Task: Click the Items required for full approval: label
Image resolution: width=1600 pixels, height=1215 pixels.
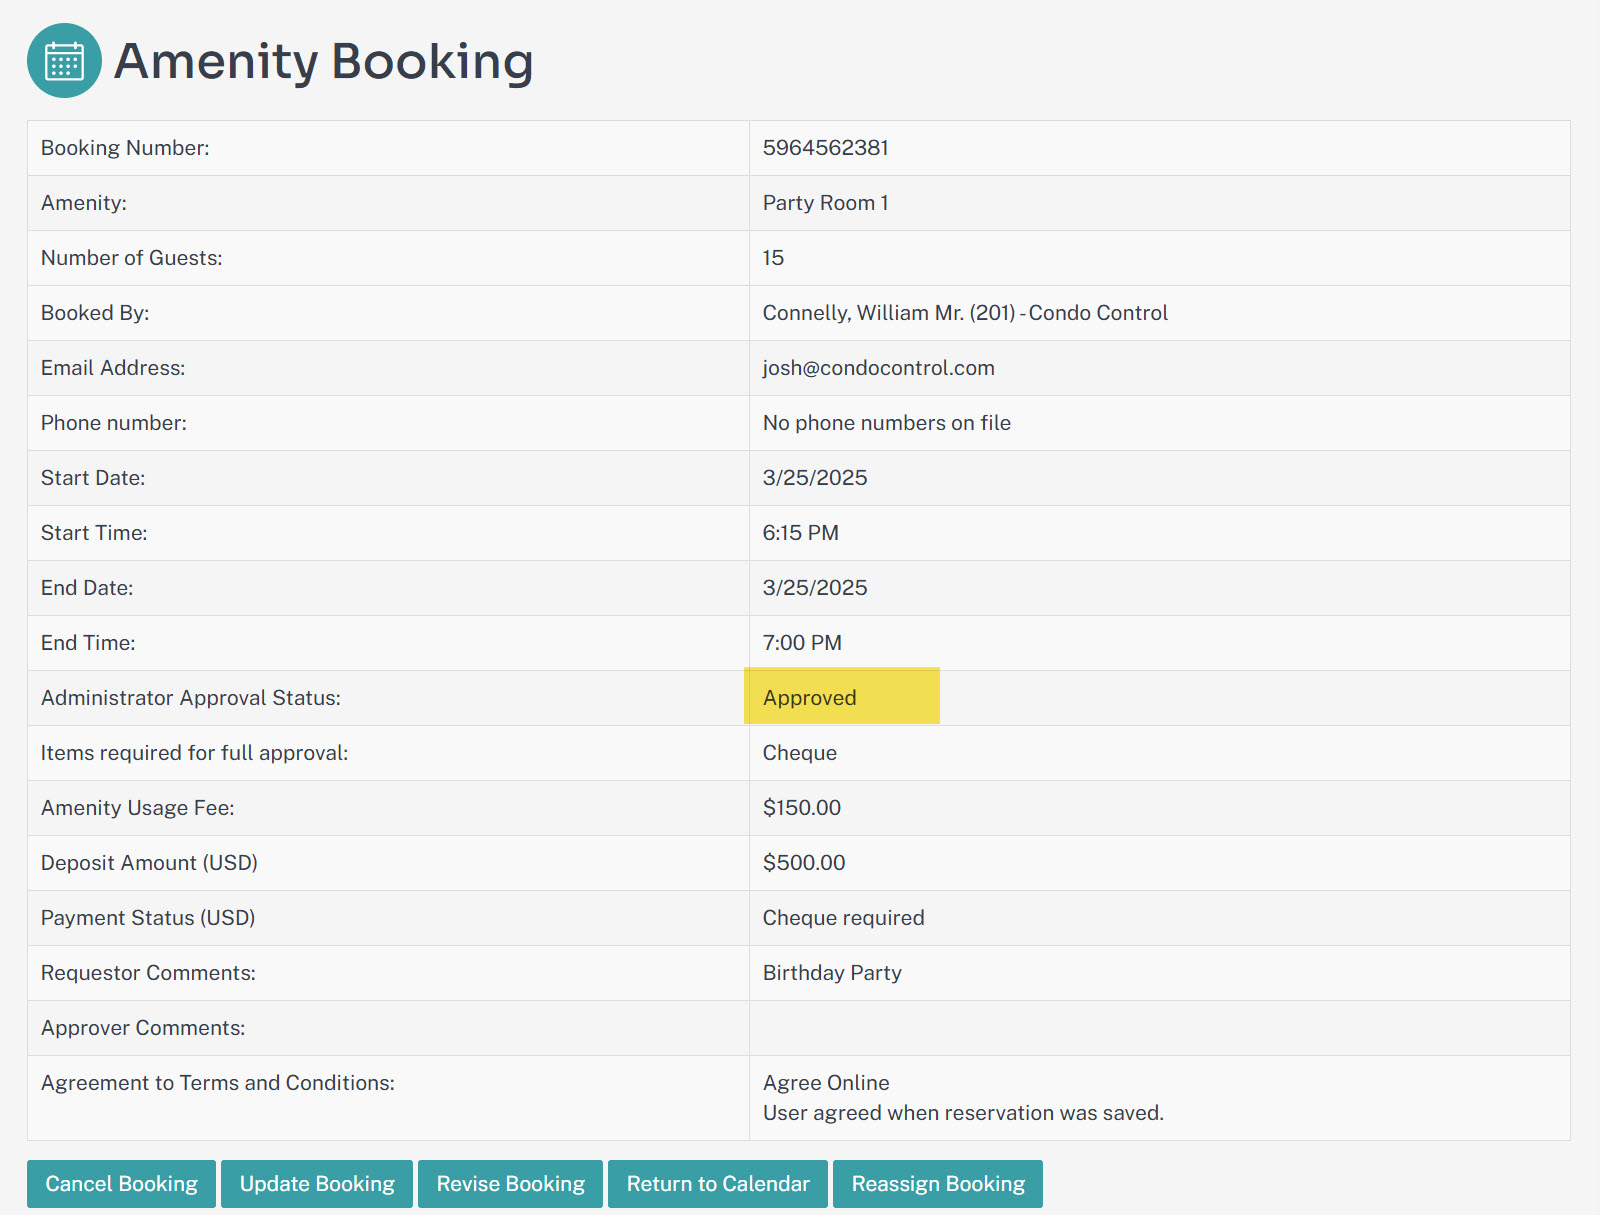Action: [x=195, y=753]
